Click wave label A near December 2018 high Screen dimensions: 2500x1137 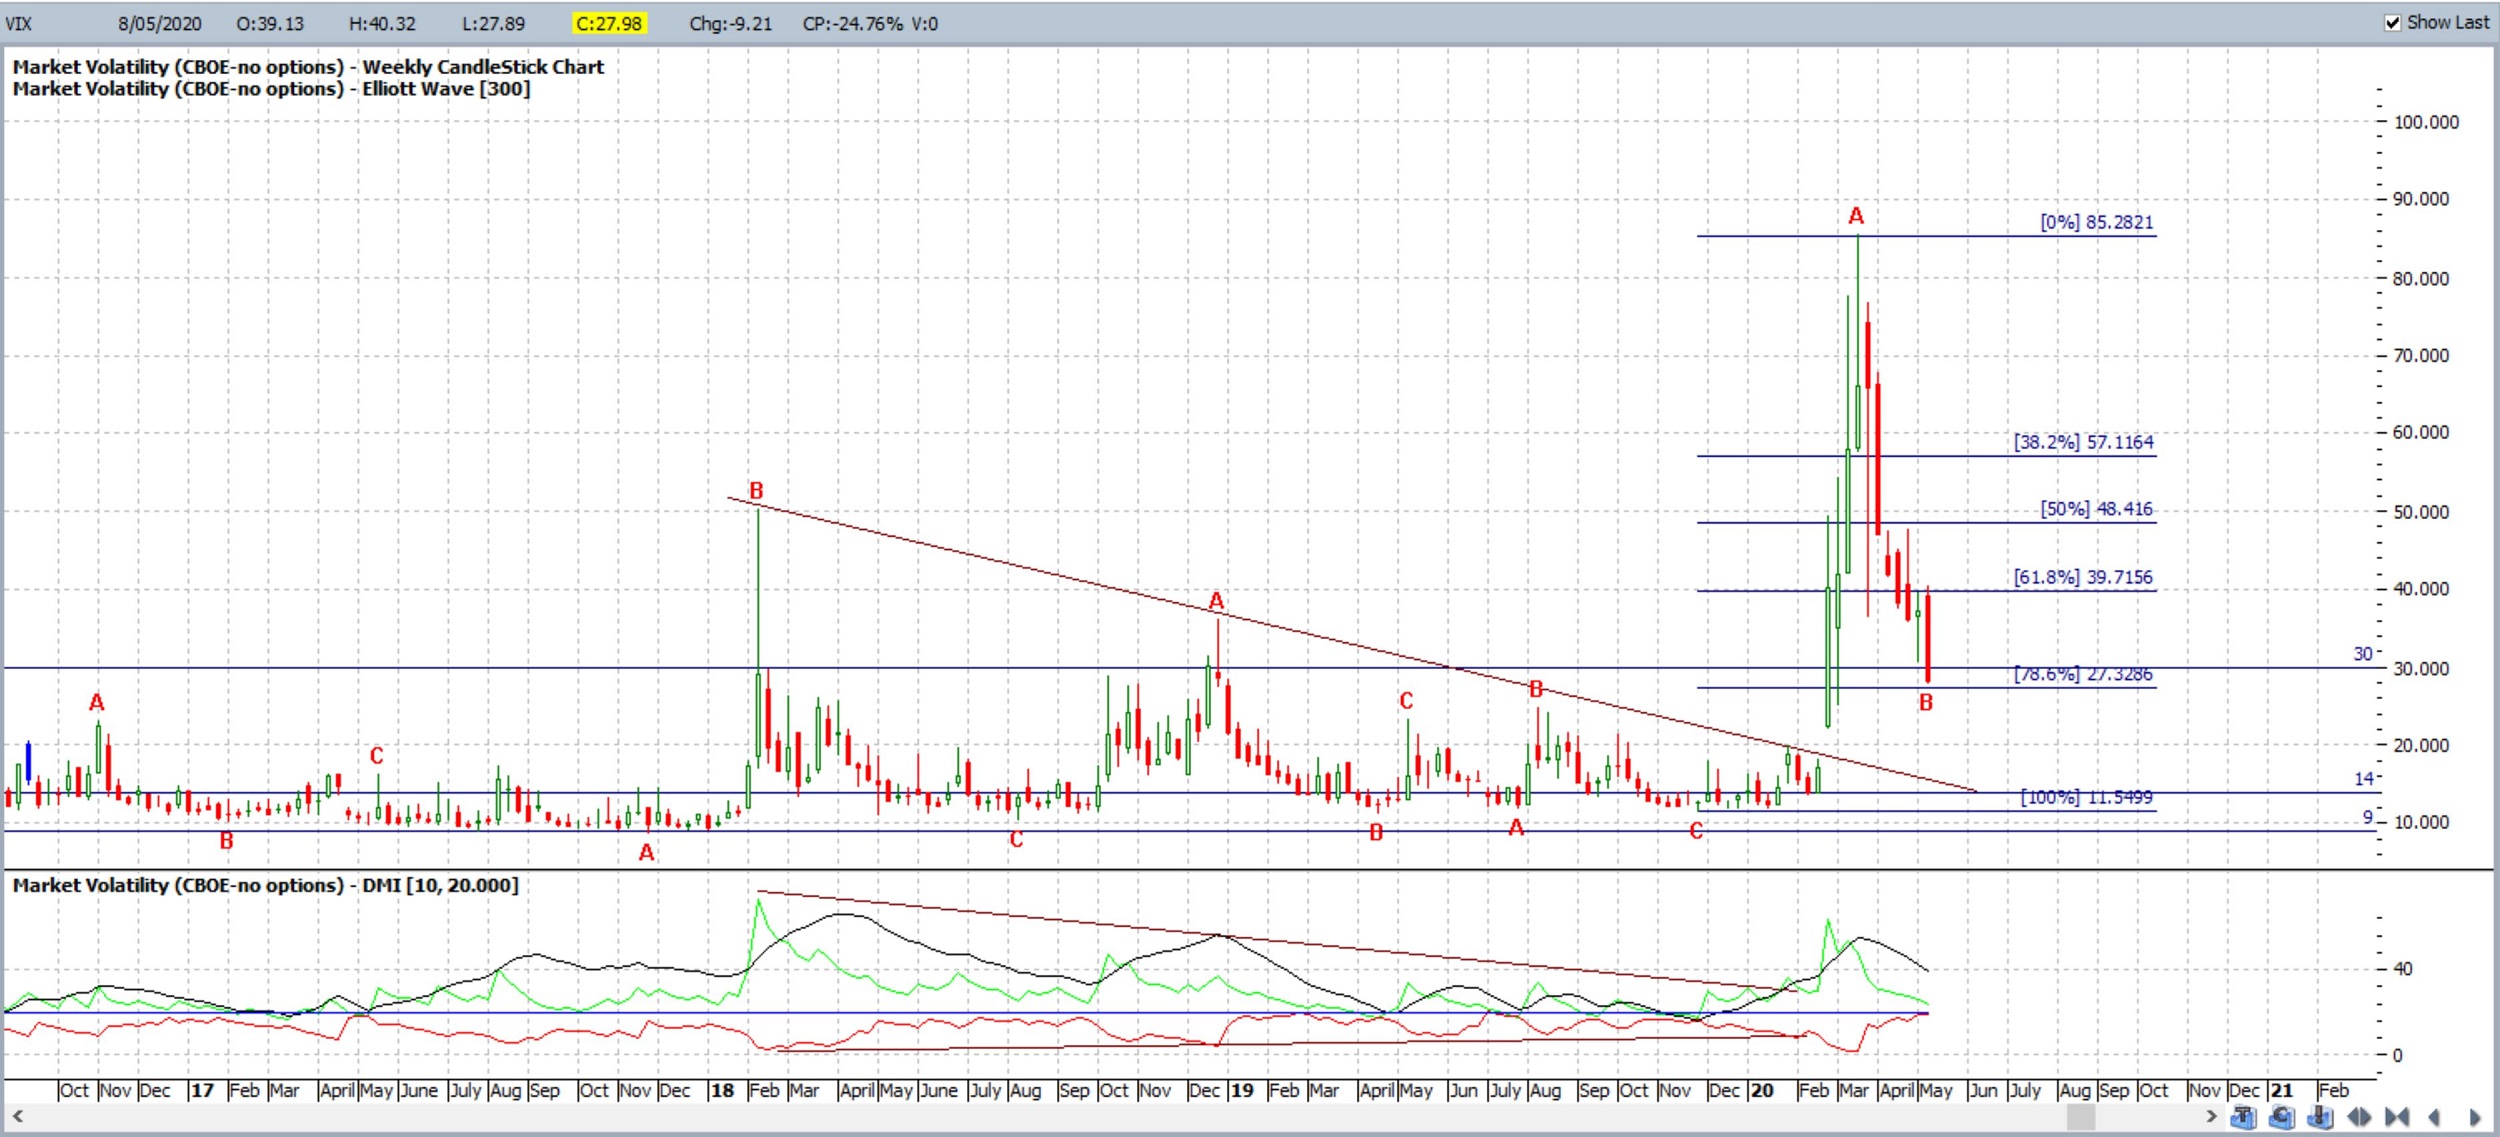click(1216, 601)
